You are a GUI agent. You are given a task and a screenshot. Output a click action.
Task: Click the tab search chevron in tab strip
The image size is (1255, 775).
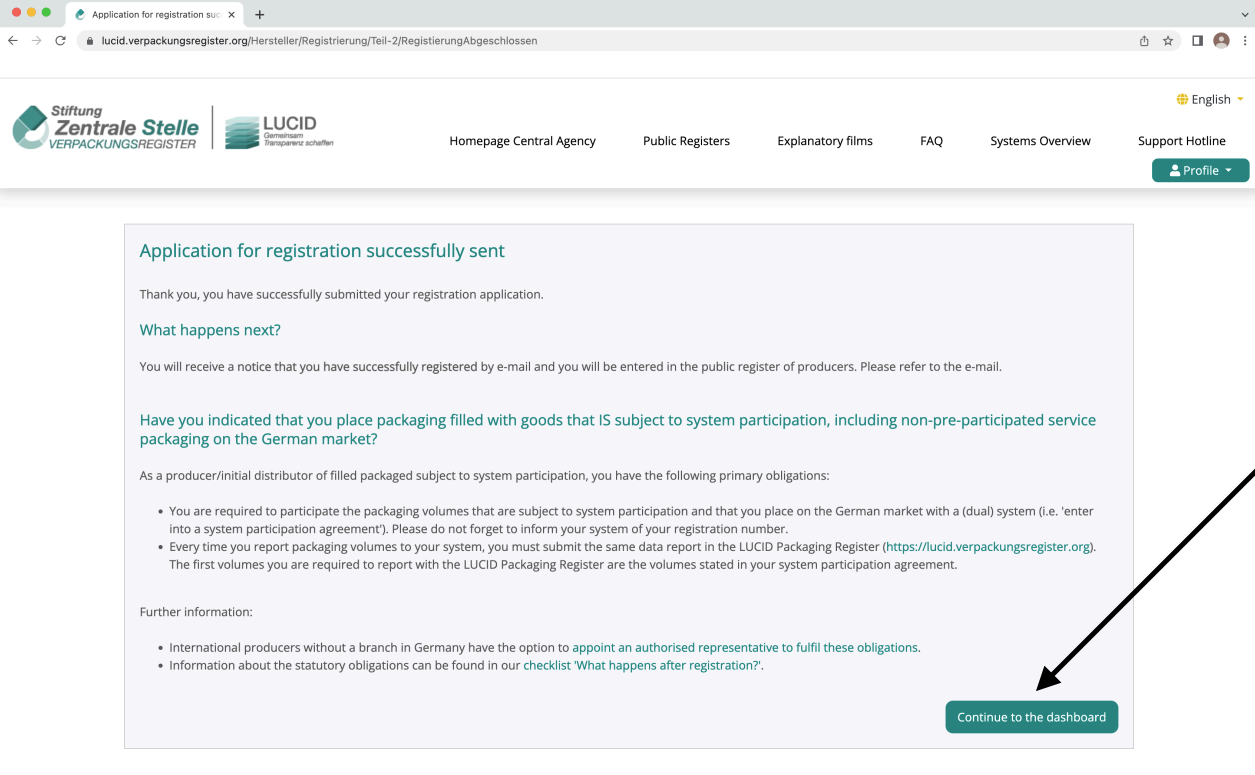pyautogui.click(x=1244, y=15)
